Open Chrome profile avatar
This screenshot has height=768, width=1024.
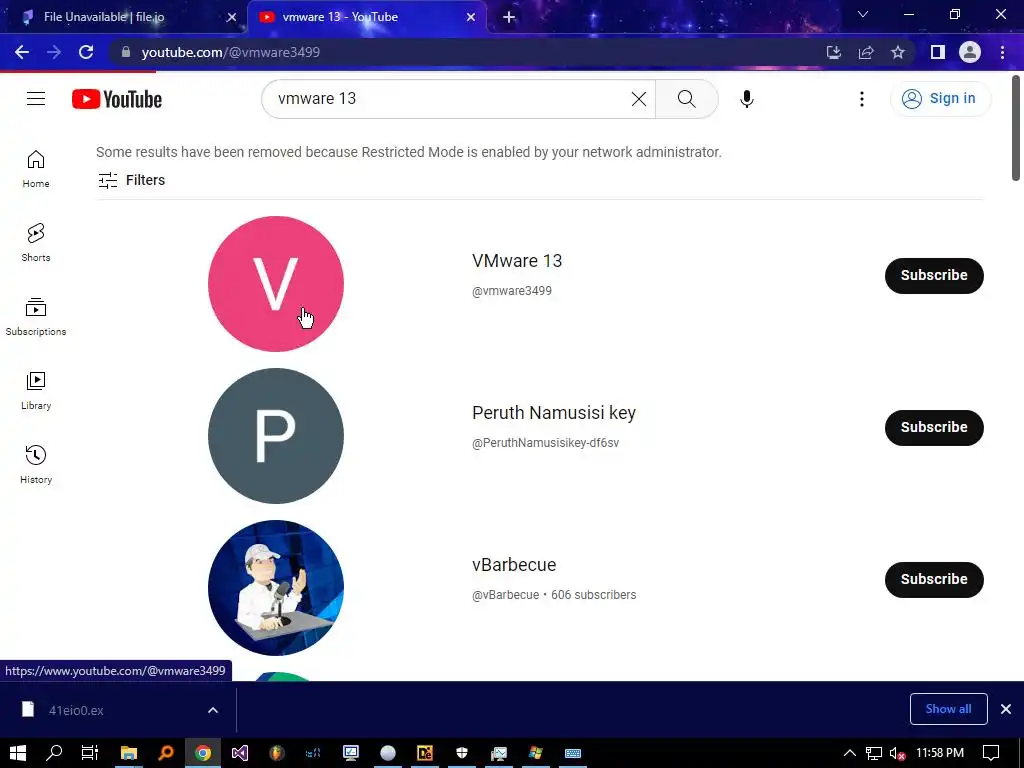click(x=970, y=52)
